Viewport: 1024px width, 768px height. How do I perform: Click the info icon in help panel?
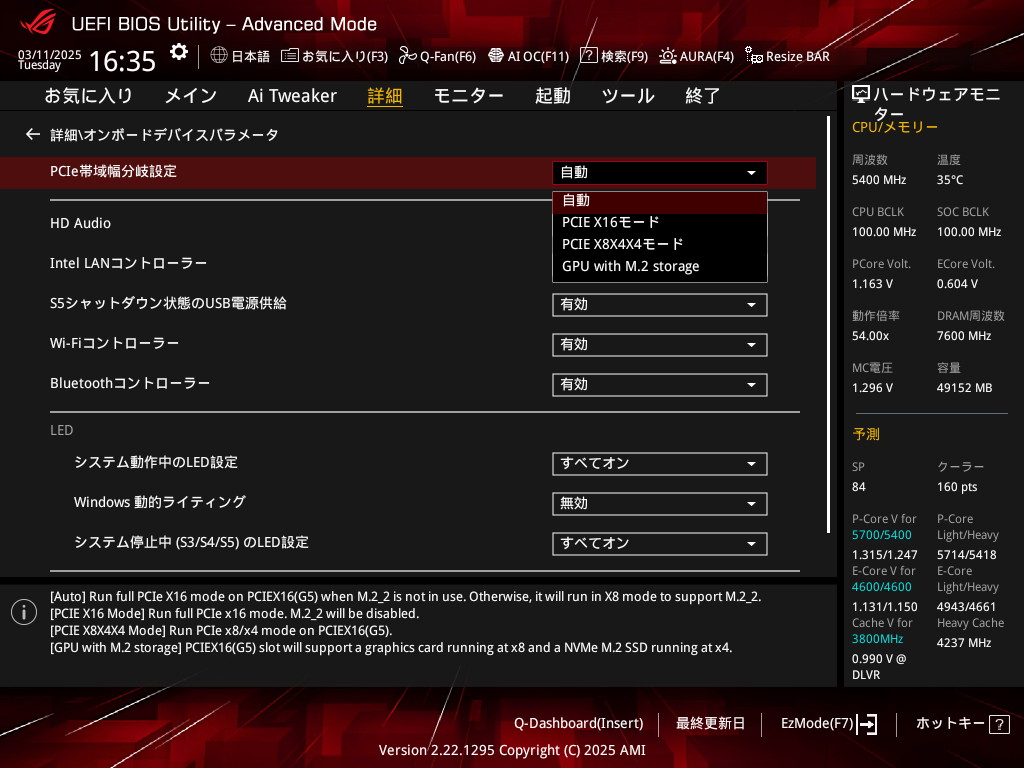point(24,612)
